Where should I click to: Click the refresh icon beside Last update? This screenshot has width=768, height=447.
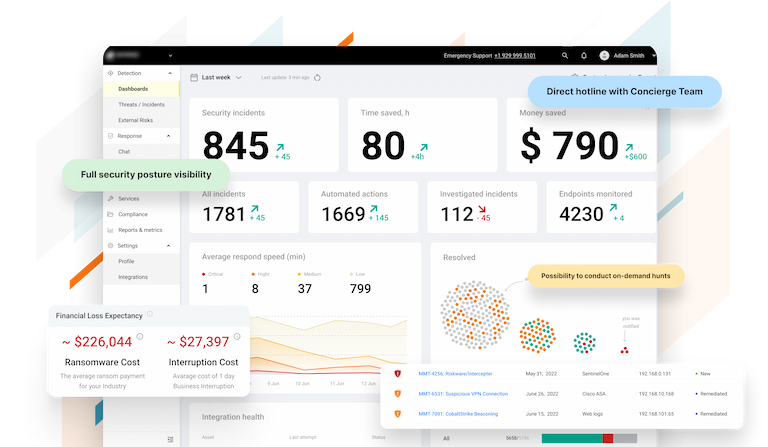coord(317,77)
